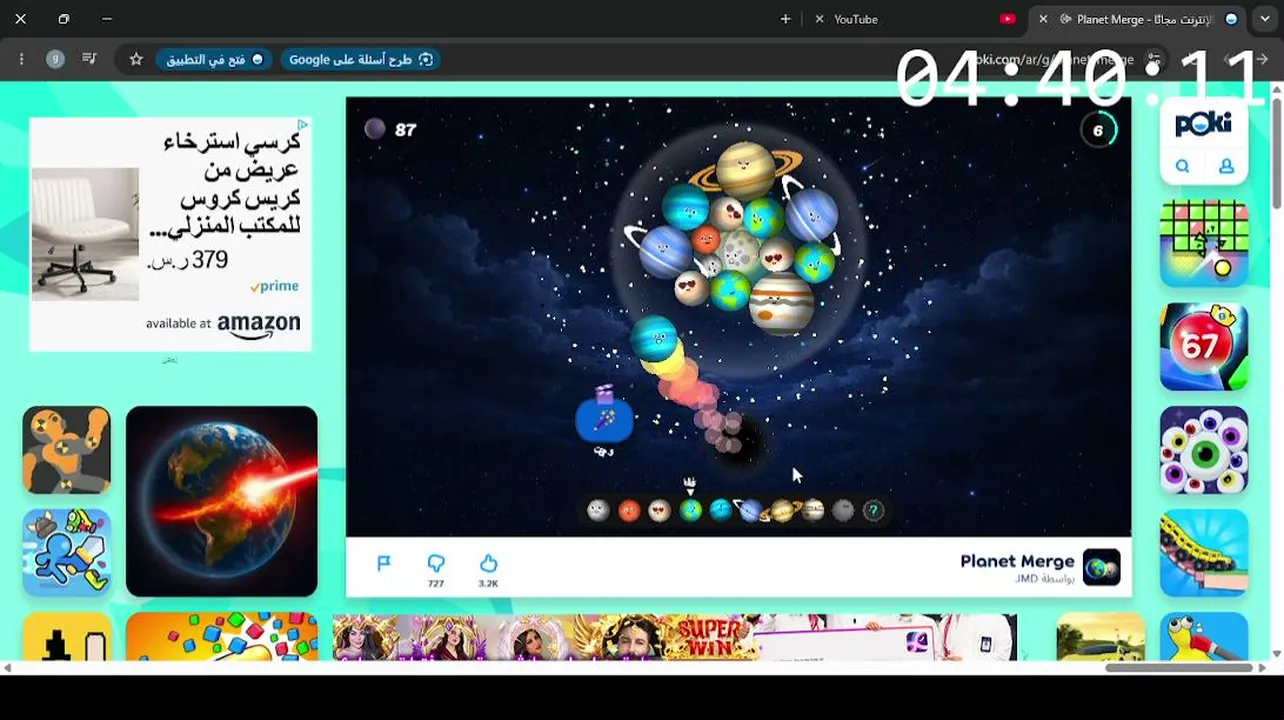The image size is (1284, 720).
Task: Open the Earth laser explosion game thumbnail
Action: point(222,501)
